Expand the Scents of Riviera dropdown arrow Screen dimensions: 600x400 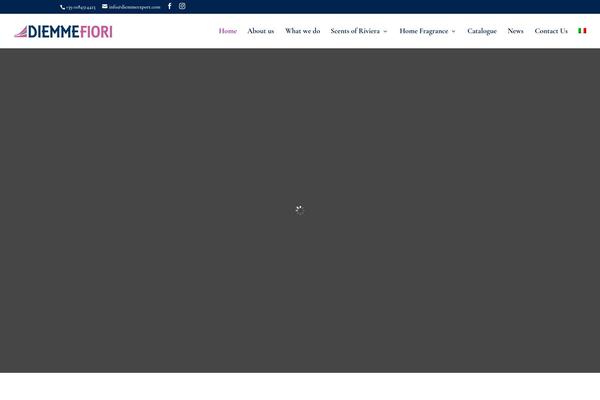385,31
